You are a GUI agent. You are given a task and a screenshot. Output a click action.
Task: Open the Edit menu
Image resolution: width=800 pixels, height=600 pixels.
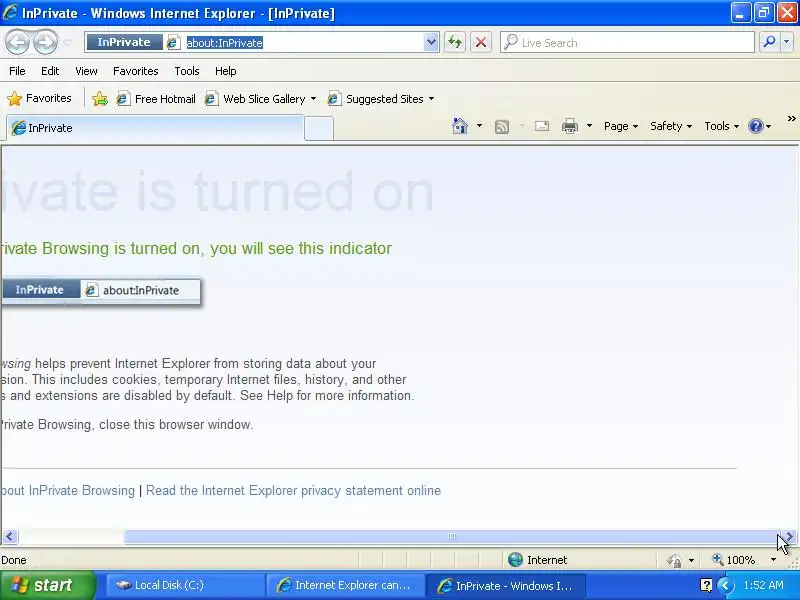pos(50,71)
